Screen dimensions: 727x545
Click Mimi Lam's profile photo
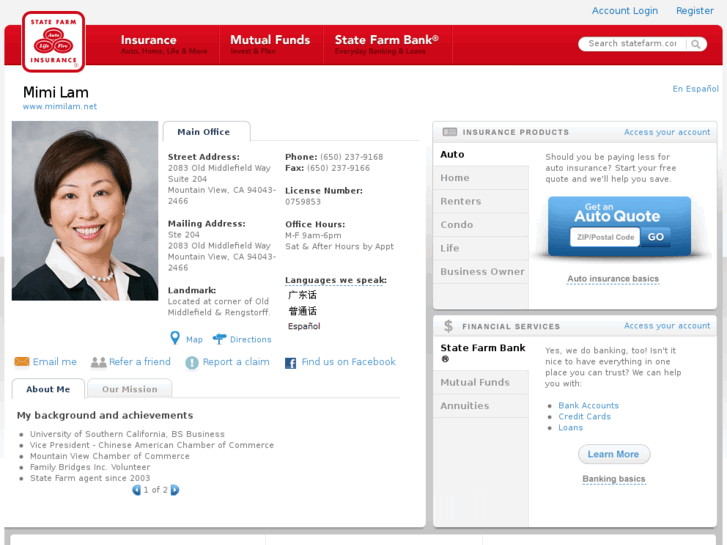(85, 211)
